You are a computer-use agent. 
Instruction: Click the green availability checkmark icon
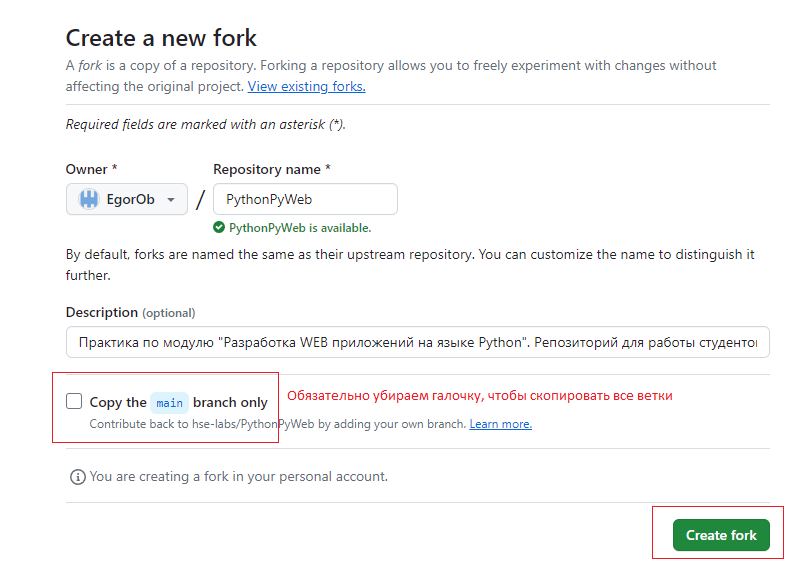pos(219,228)
